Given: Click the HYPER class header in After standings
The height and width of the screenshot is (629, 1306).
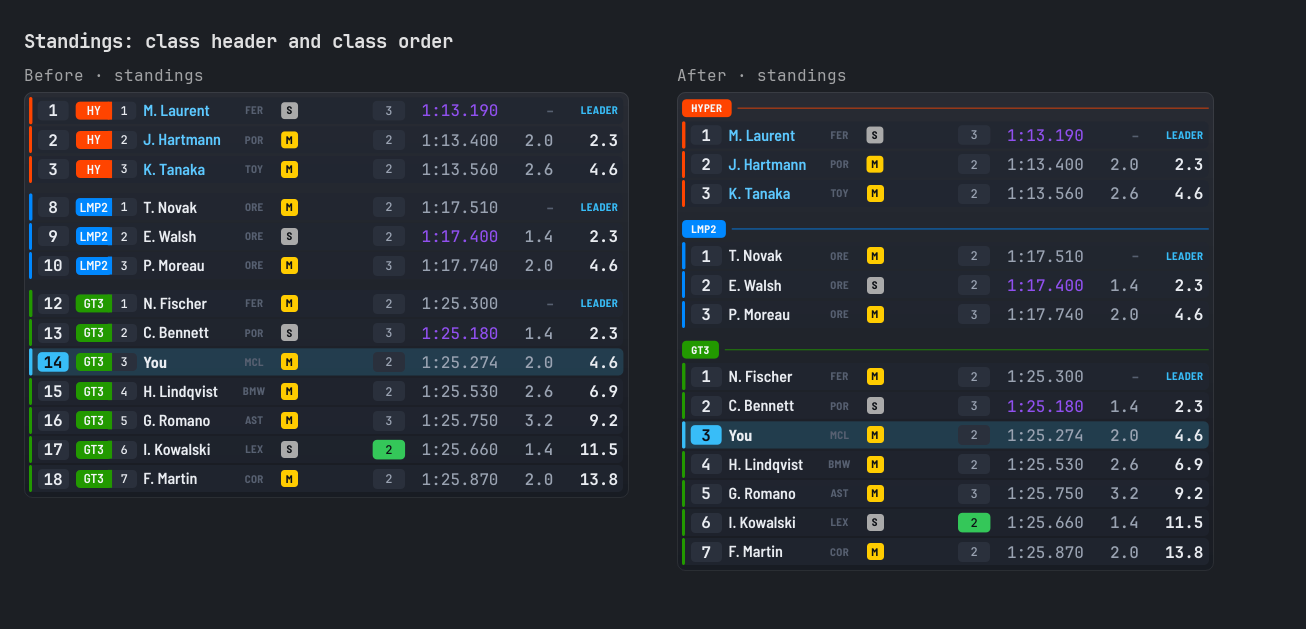Looking at the screenshot, I should [x=707, y=108].
